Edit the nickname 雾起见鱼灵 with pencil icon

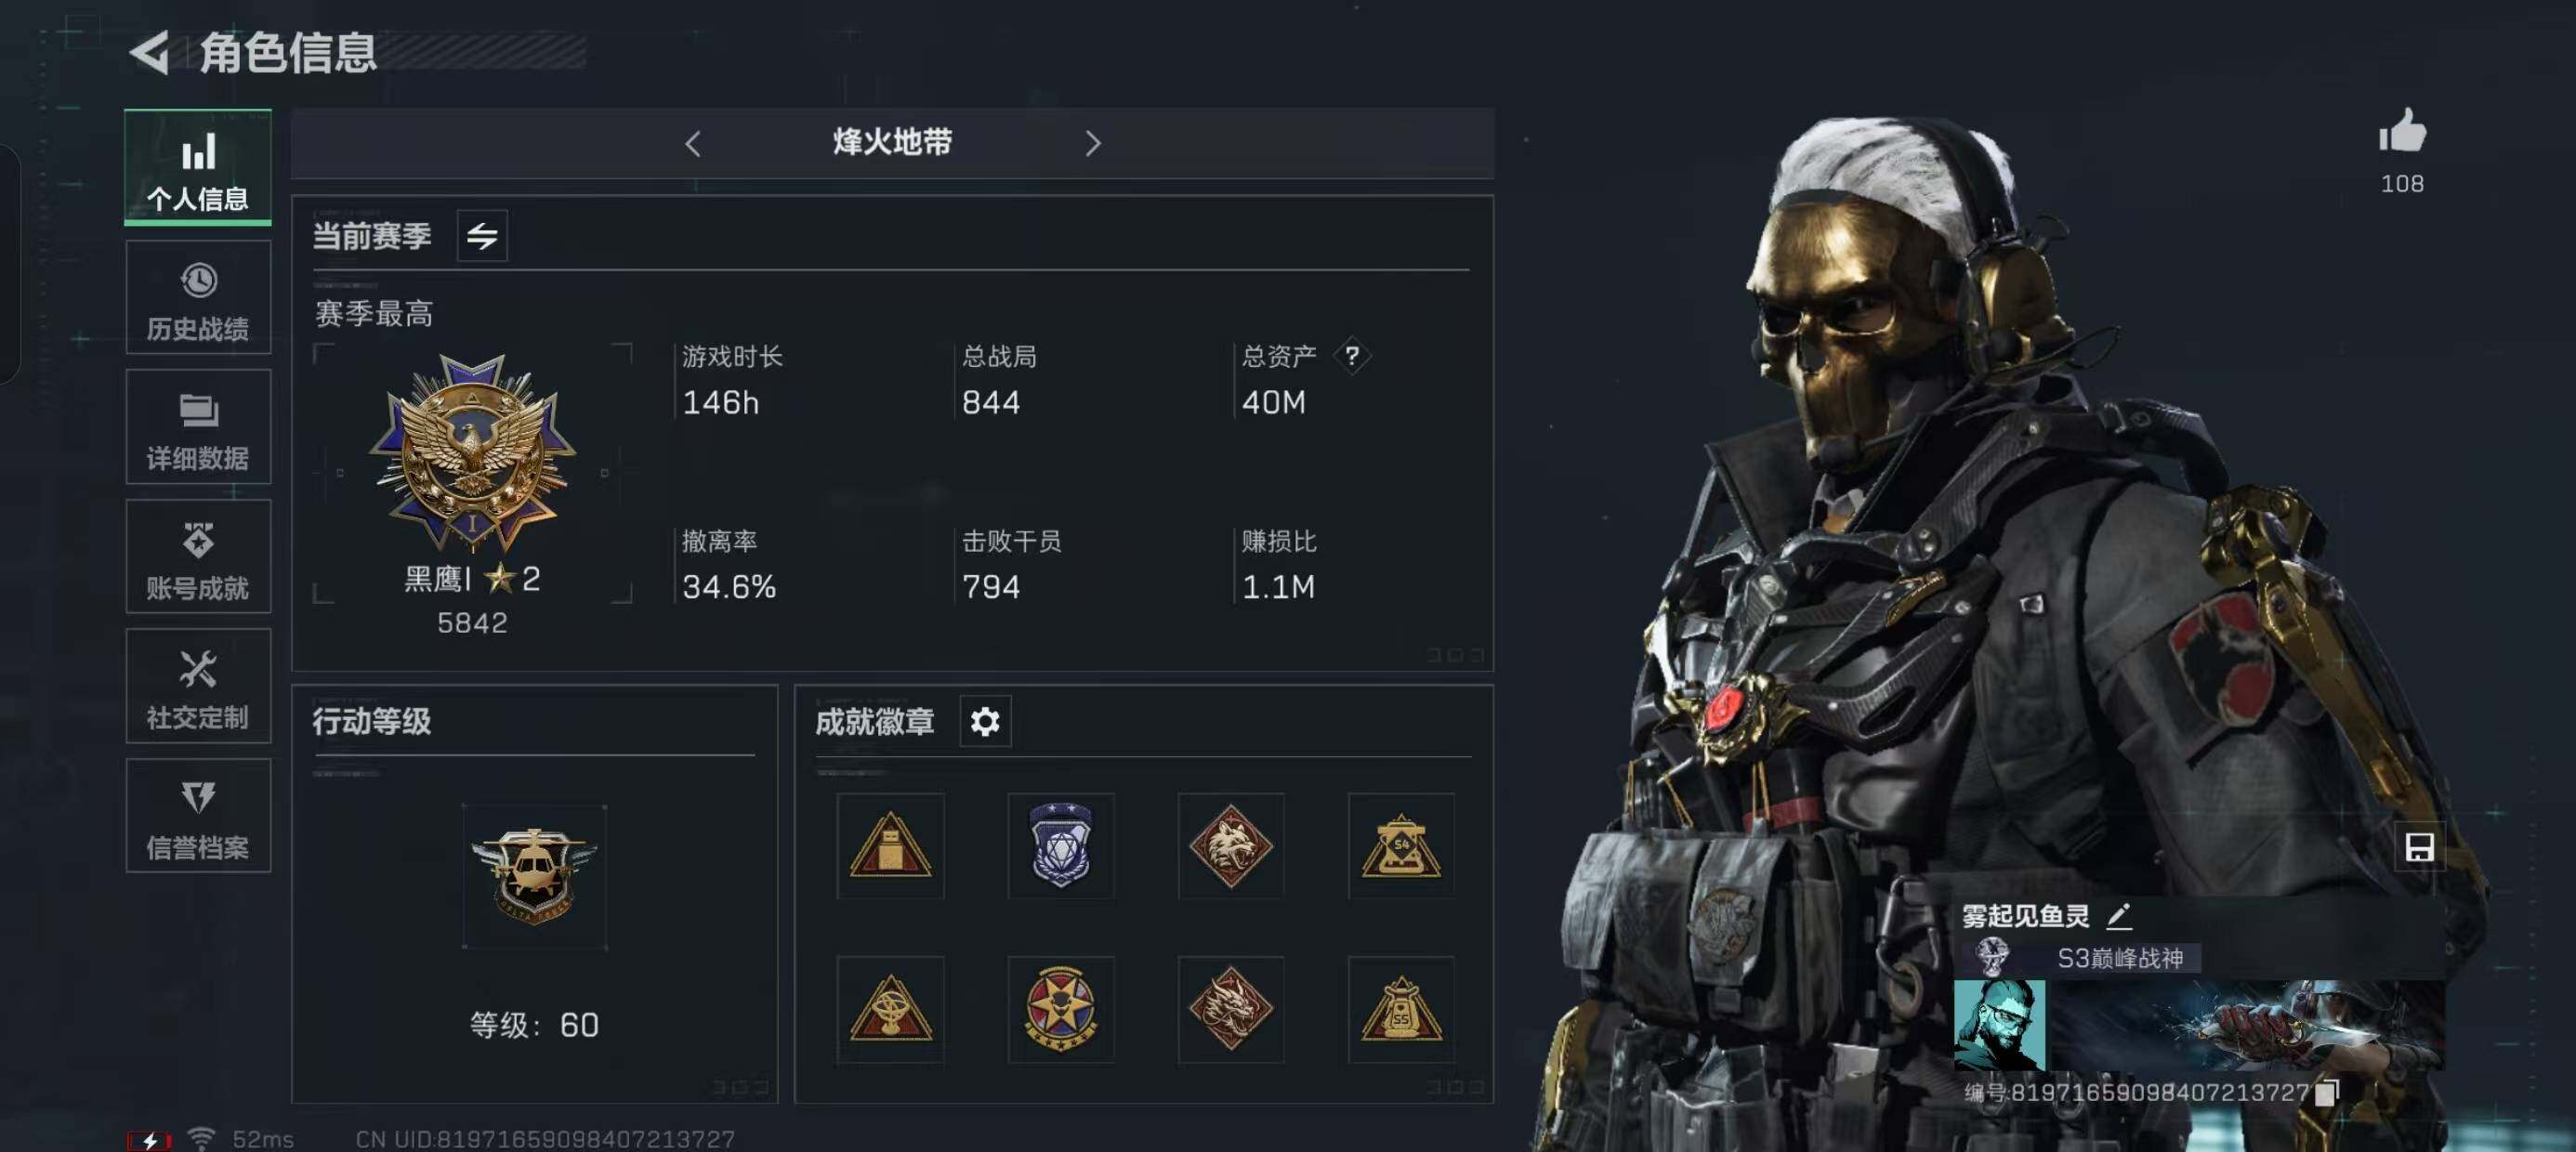[2119, 915]
